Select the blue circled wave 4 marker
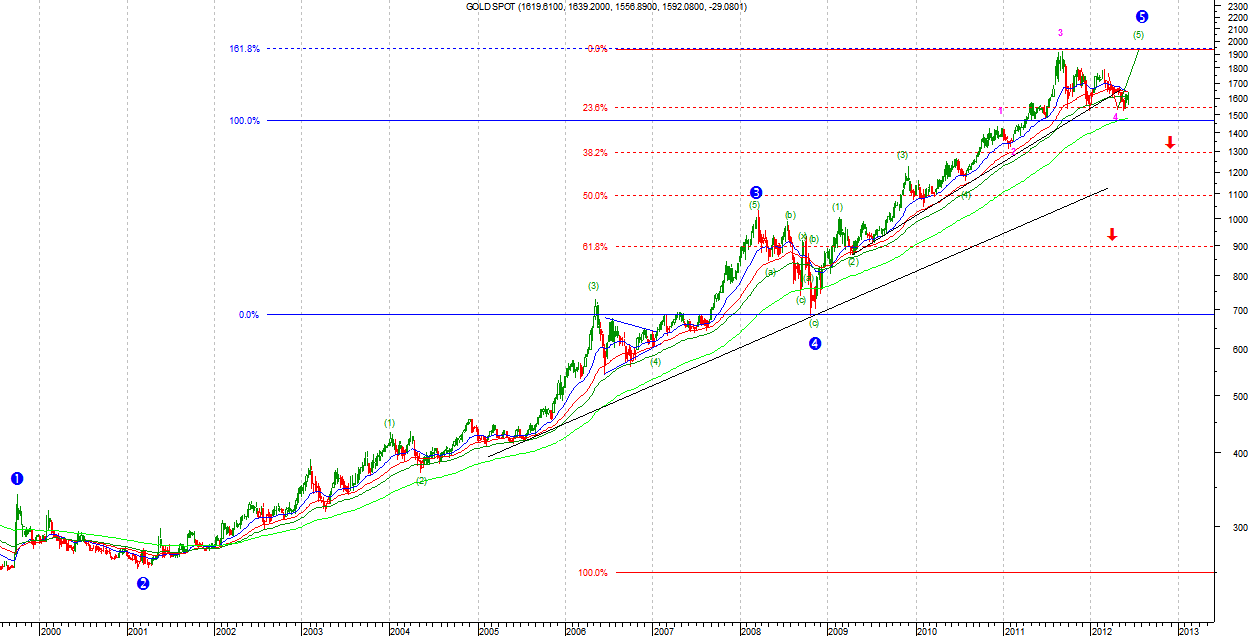1250x636 pixels. 815,344
